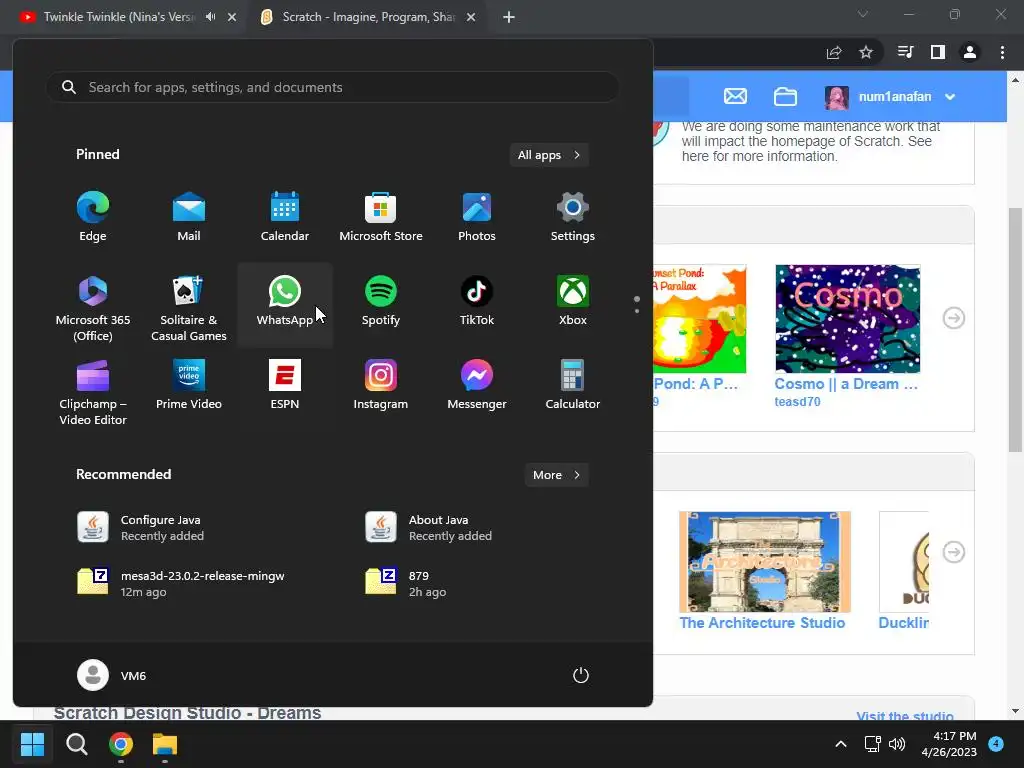
Task: Toggle Chrome side panel
Action: pos(938,52)
